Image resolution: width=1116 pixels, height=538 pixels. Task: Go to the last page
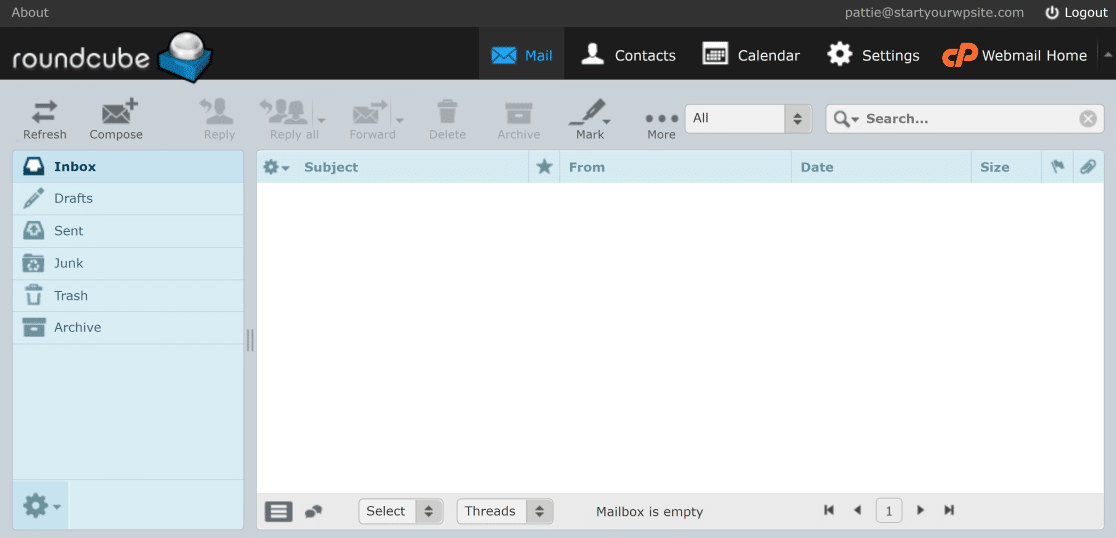[949, 510]
